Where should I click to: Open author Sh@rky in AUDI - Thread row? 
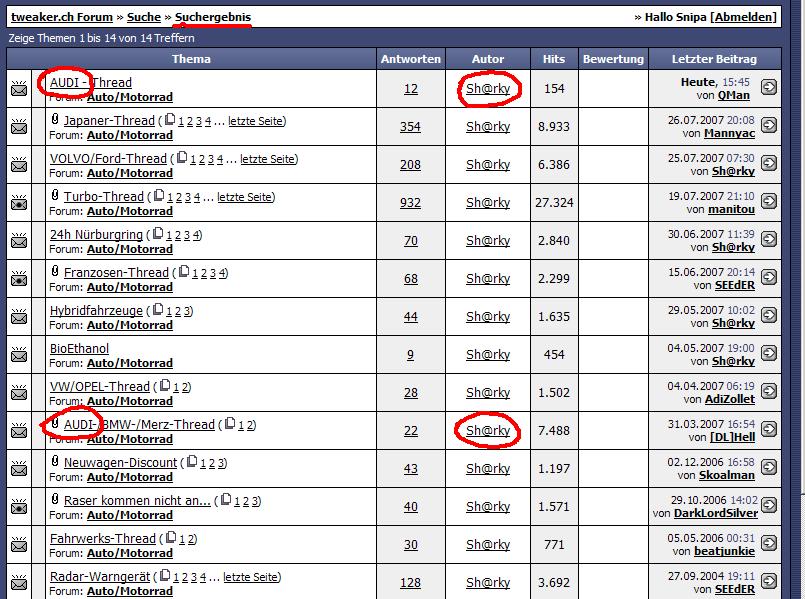pyautogui.click(x=487, y=89)
